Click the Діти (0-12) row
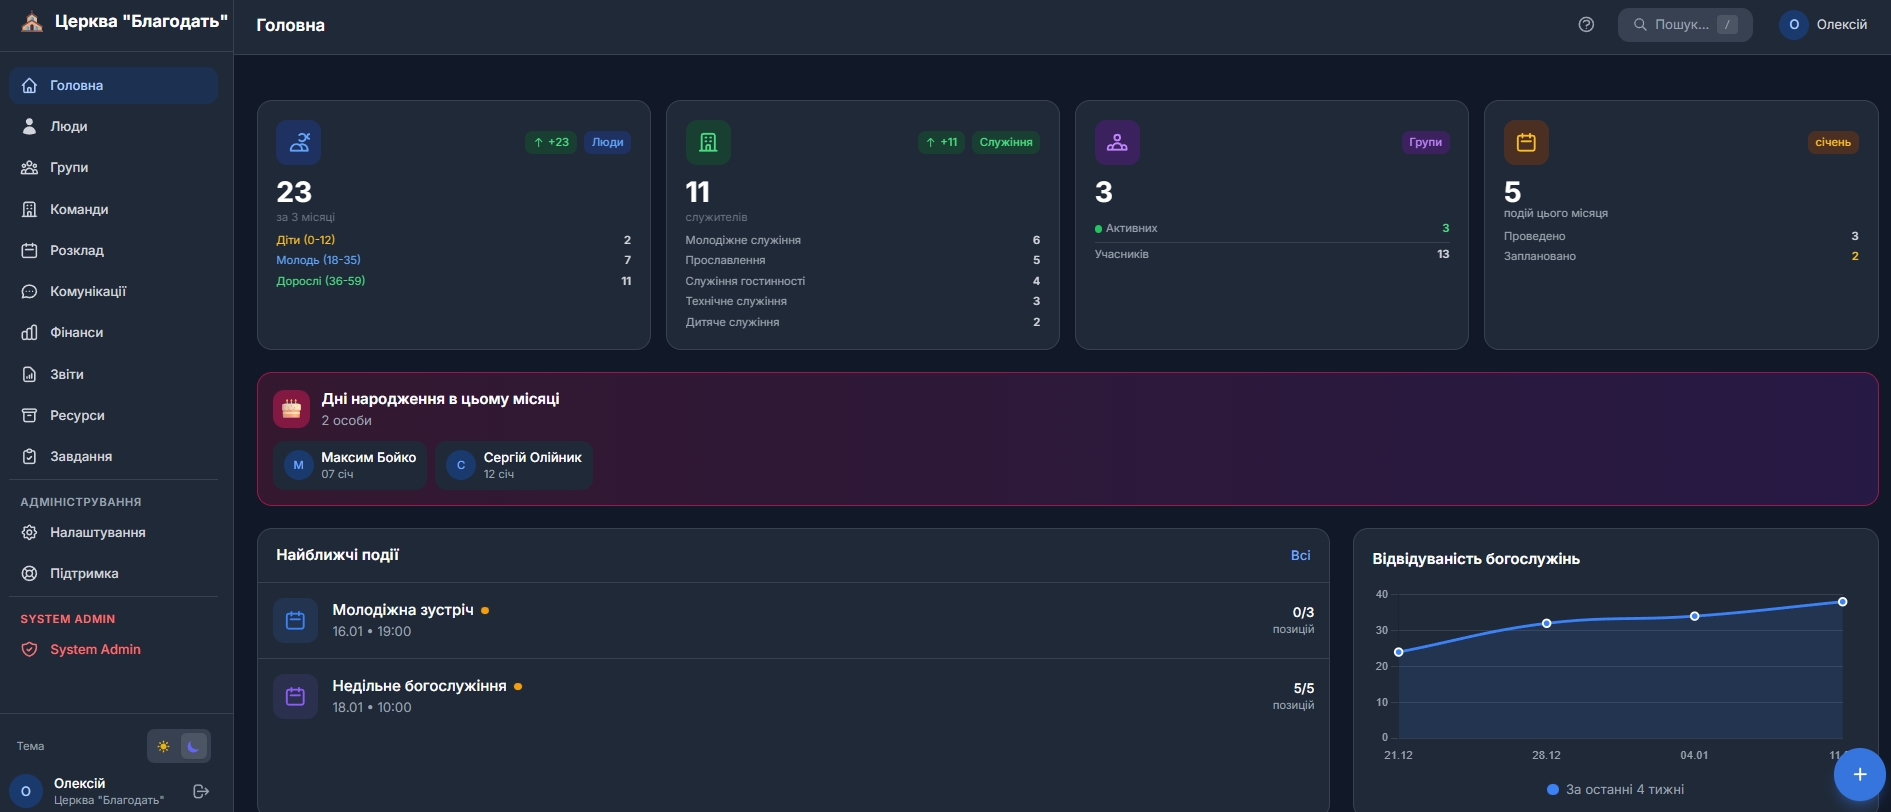1891x812 pixels. (x=454, y=240)
